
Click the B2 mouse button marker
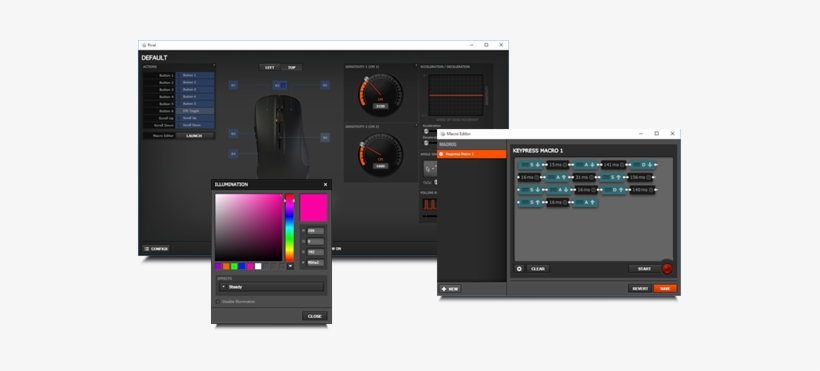tap(325, 85)
